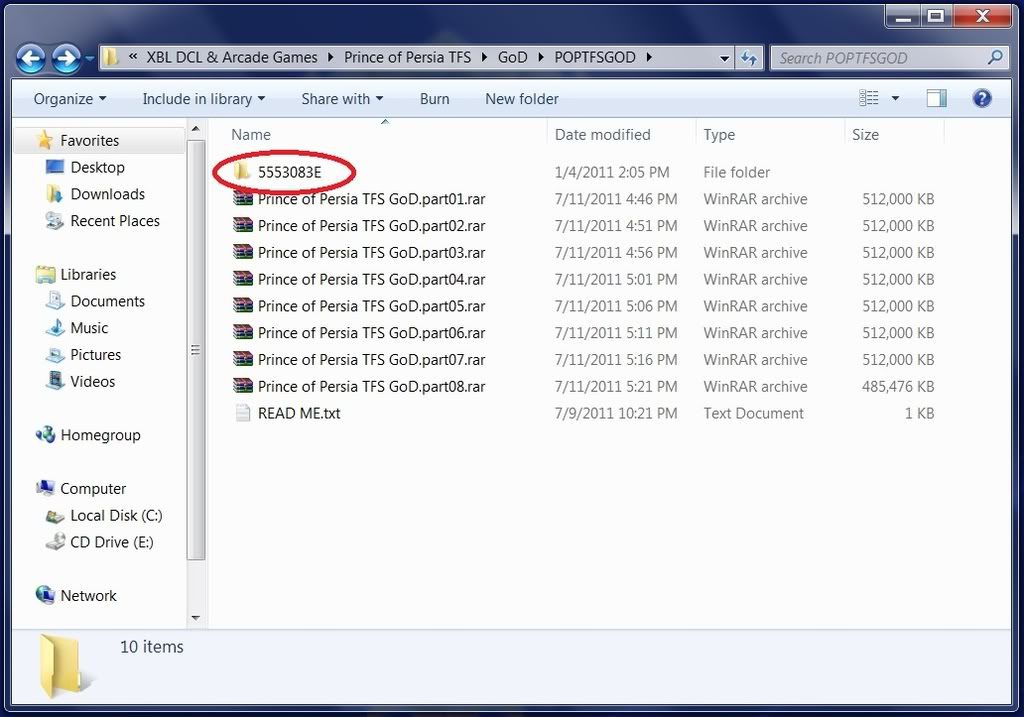This screenshot has width=1024, height=717.
Task: Click the file name Prince of Persia TFS GoD.part05.rar
Action: click(x=372, y=306)
